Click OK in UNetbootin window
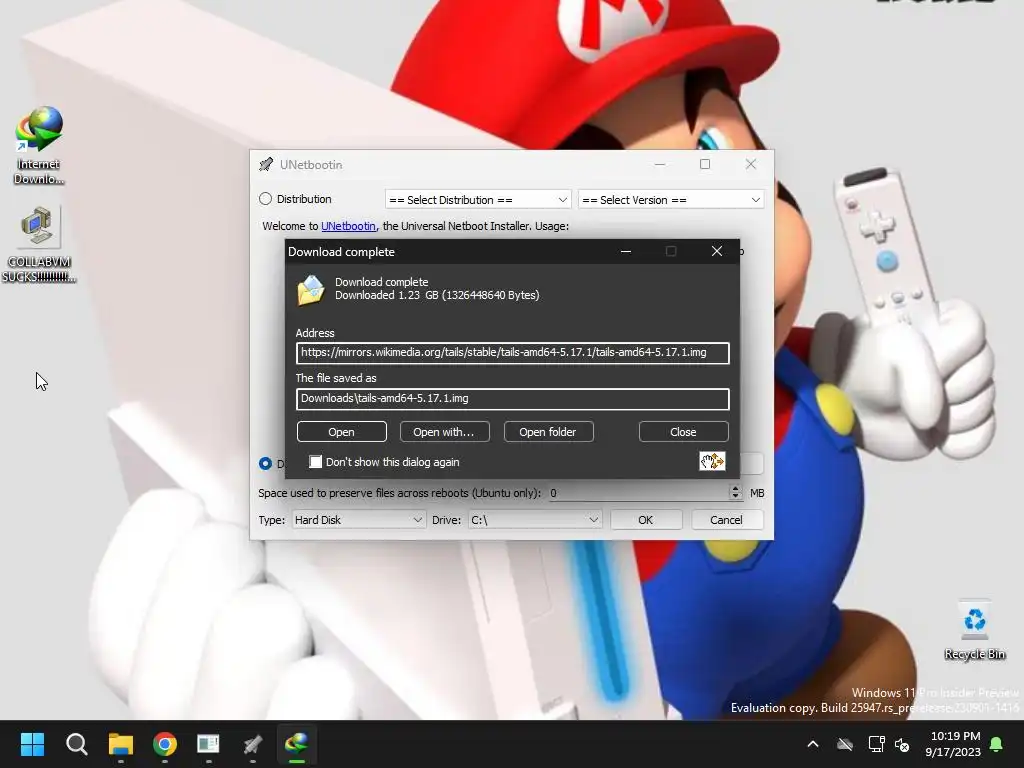This screenshot has width=1024, height=768. click(646, 520)
